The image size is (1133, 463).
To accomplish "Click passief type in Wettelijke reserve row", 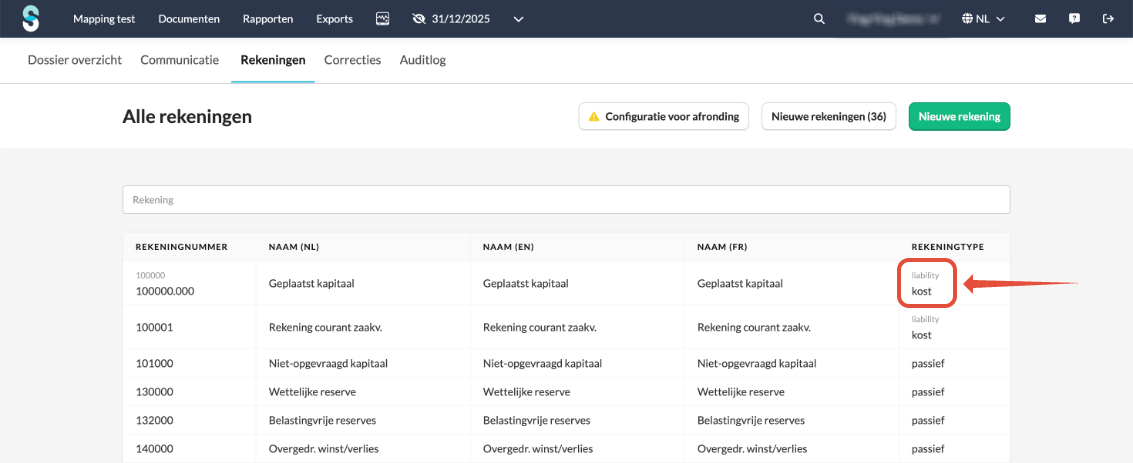I will 928,392.
